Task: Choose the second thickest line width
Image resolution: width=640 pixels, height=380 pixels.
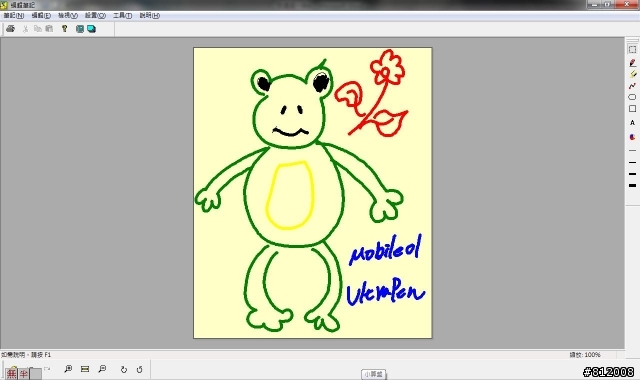Action: (x=632, y=174)
